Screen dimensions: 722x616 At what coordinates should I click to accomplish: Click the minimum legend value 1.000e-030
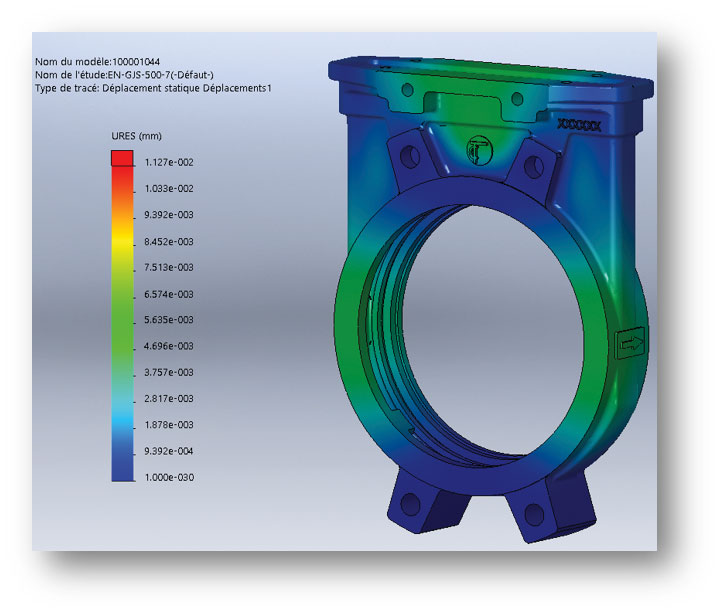click(169, 477)
